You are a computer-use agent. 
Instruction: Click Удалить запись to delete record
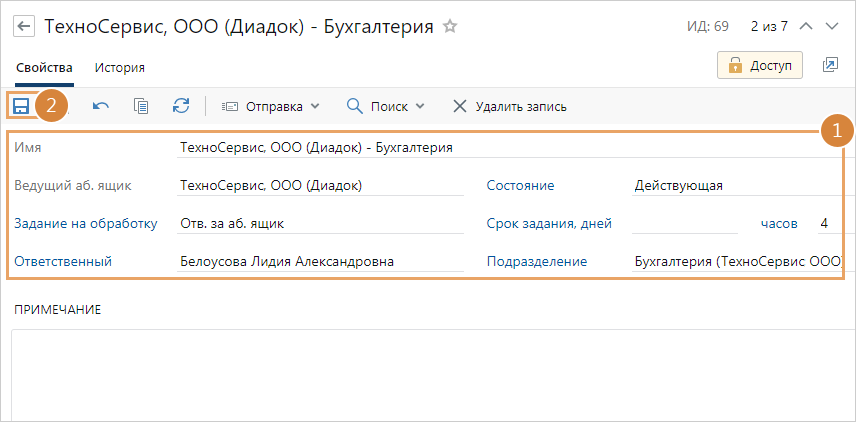(510, 106)
